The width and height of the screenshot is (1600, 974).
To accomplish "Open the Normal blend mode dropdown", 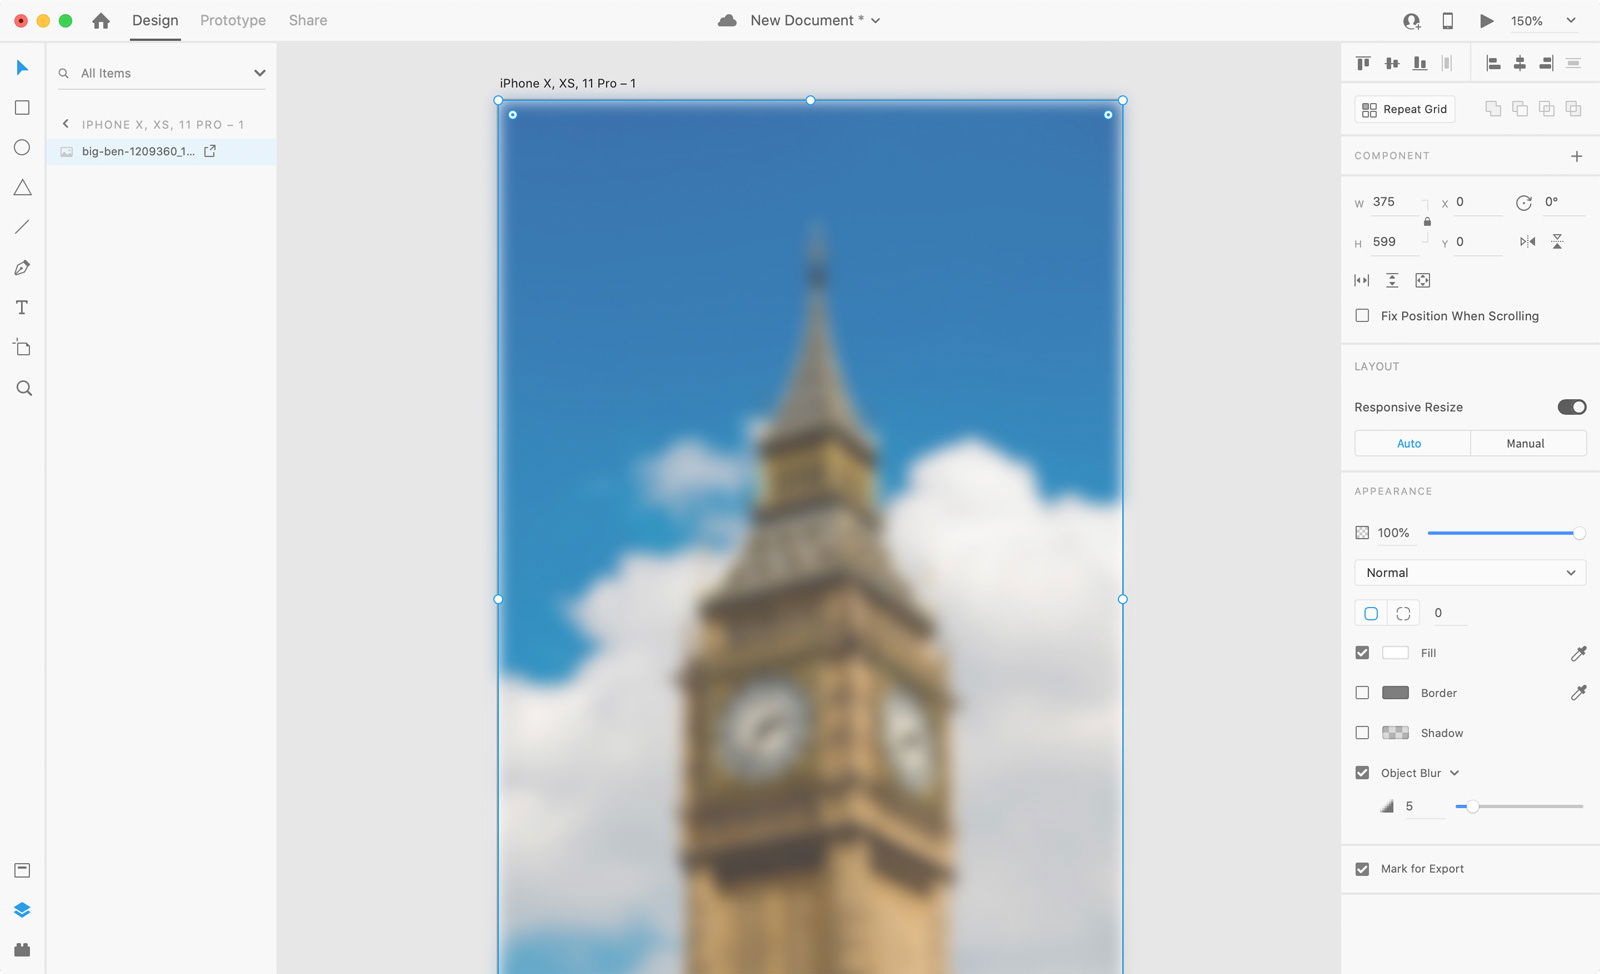I will click(1470, 573).
